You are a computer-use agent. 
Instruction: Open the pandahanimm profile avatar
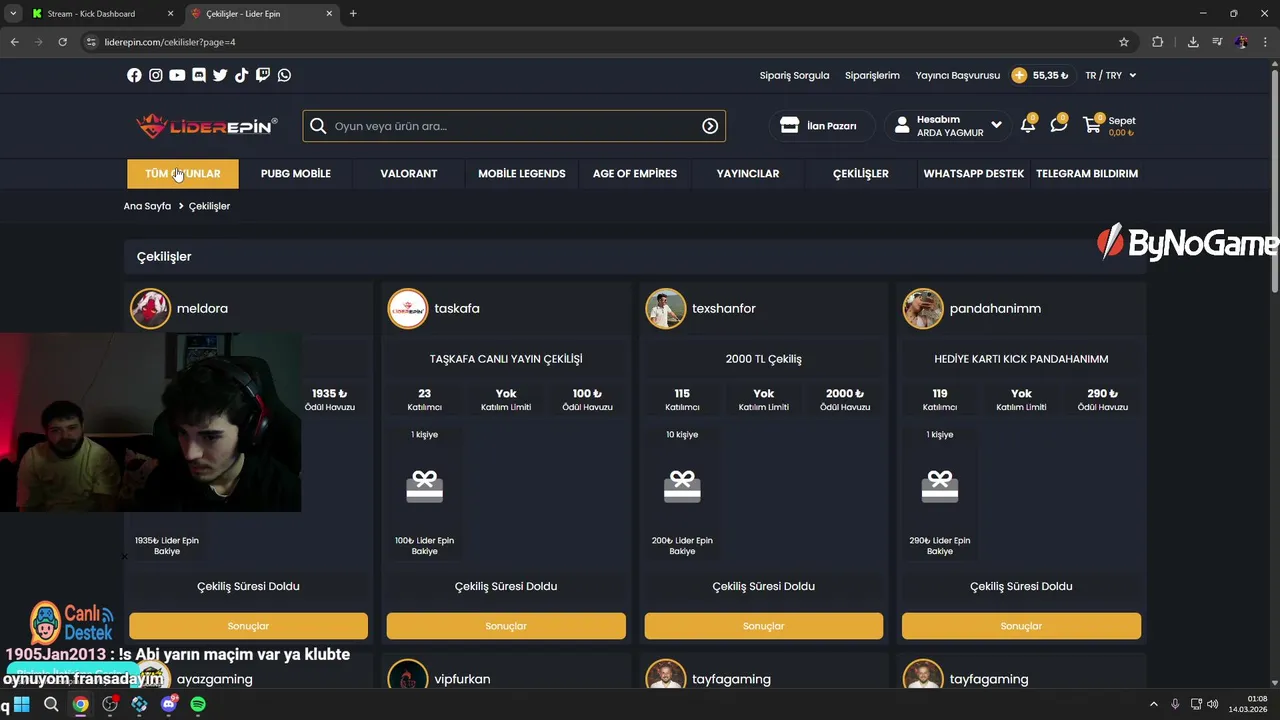click(x=923, y=309)
